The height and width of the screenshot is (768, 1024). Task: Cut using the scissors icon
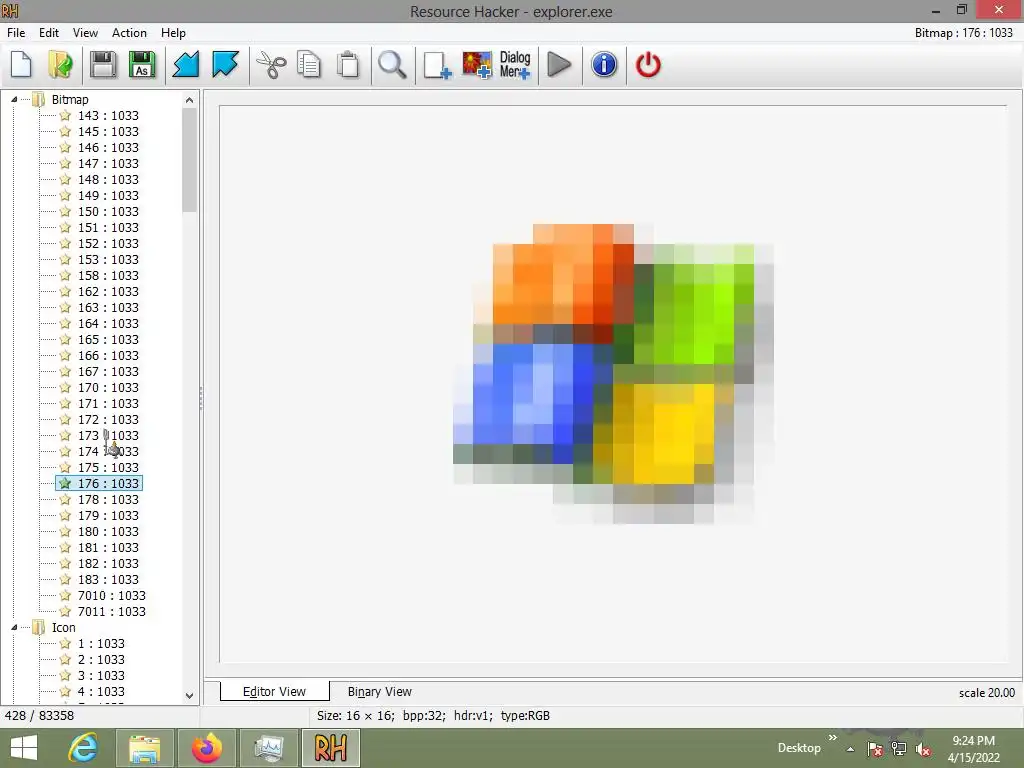pos(270,65)
